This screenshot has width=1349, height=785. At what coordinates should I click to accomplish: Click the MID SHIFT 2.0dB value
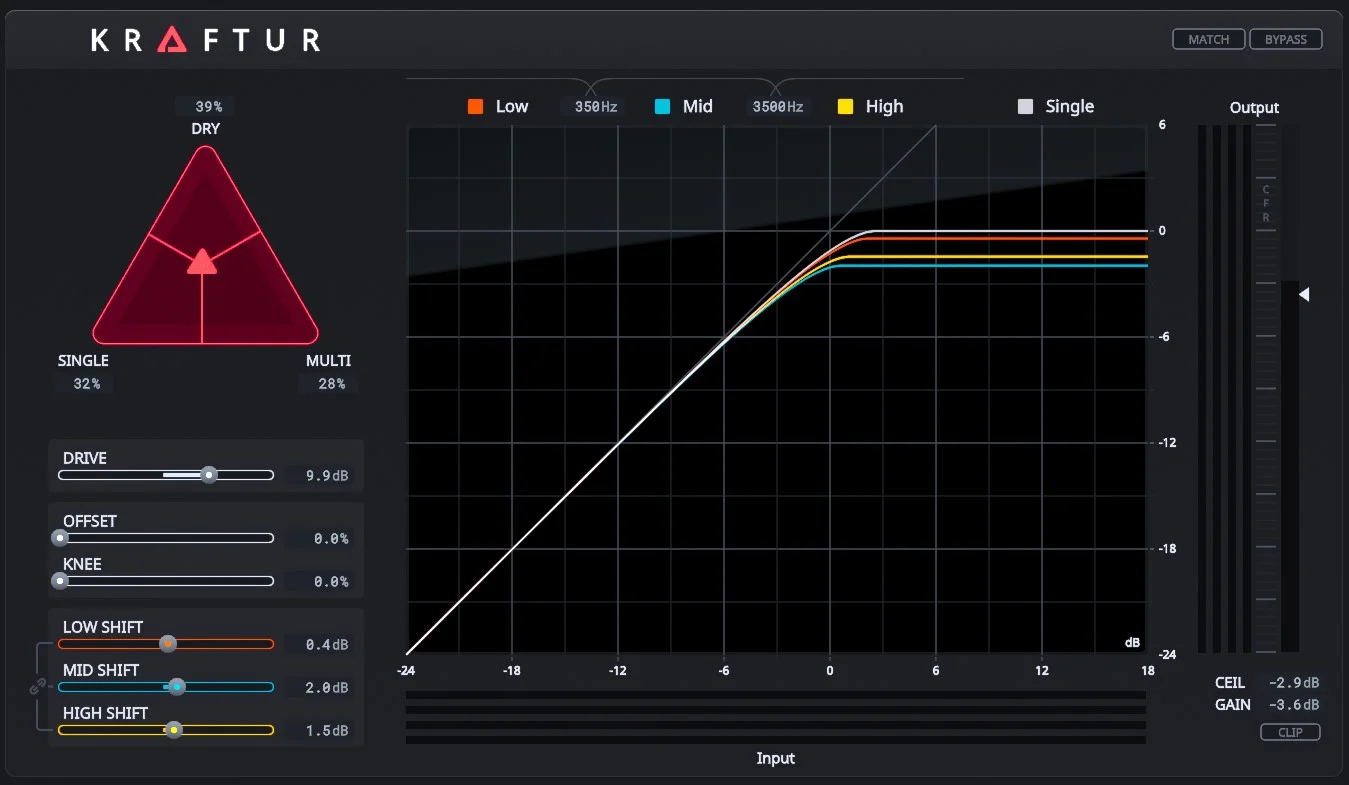click(x=322, y=688)
